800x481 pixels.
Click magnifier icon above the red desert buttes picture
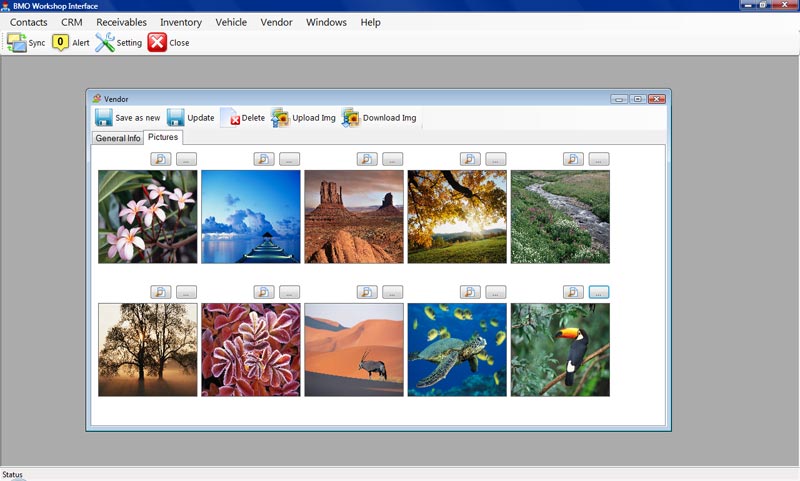tap(367, 159)
